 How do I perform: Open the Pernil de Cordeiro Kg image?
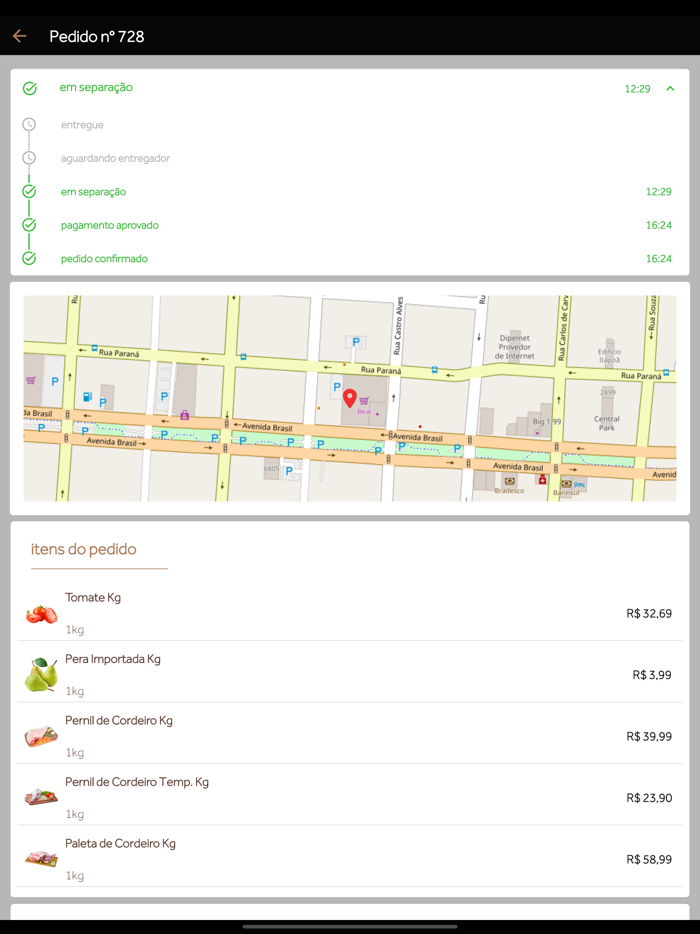pos(41,736)
